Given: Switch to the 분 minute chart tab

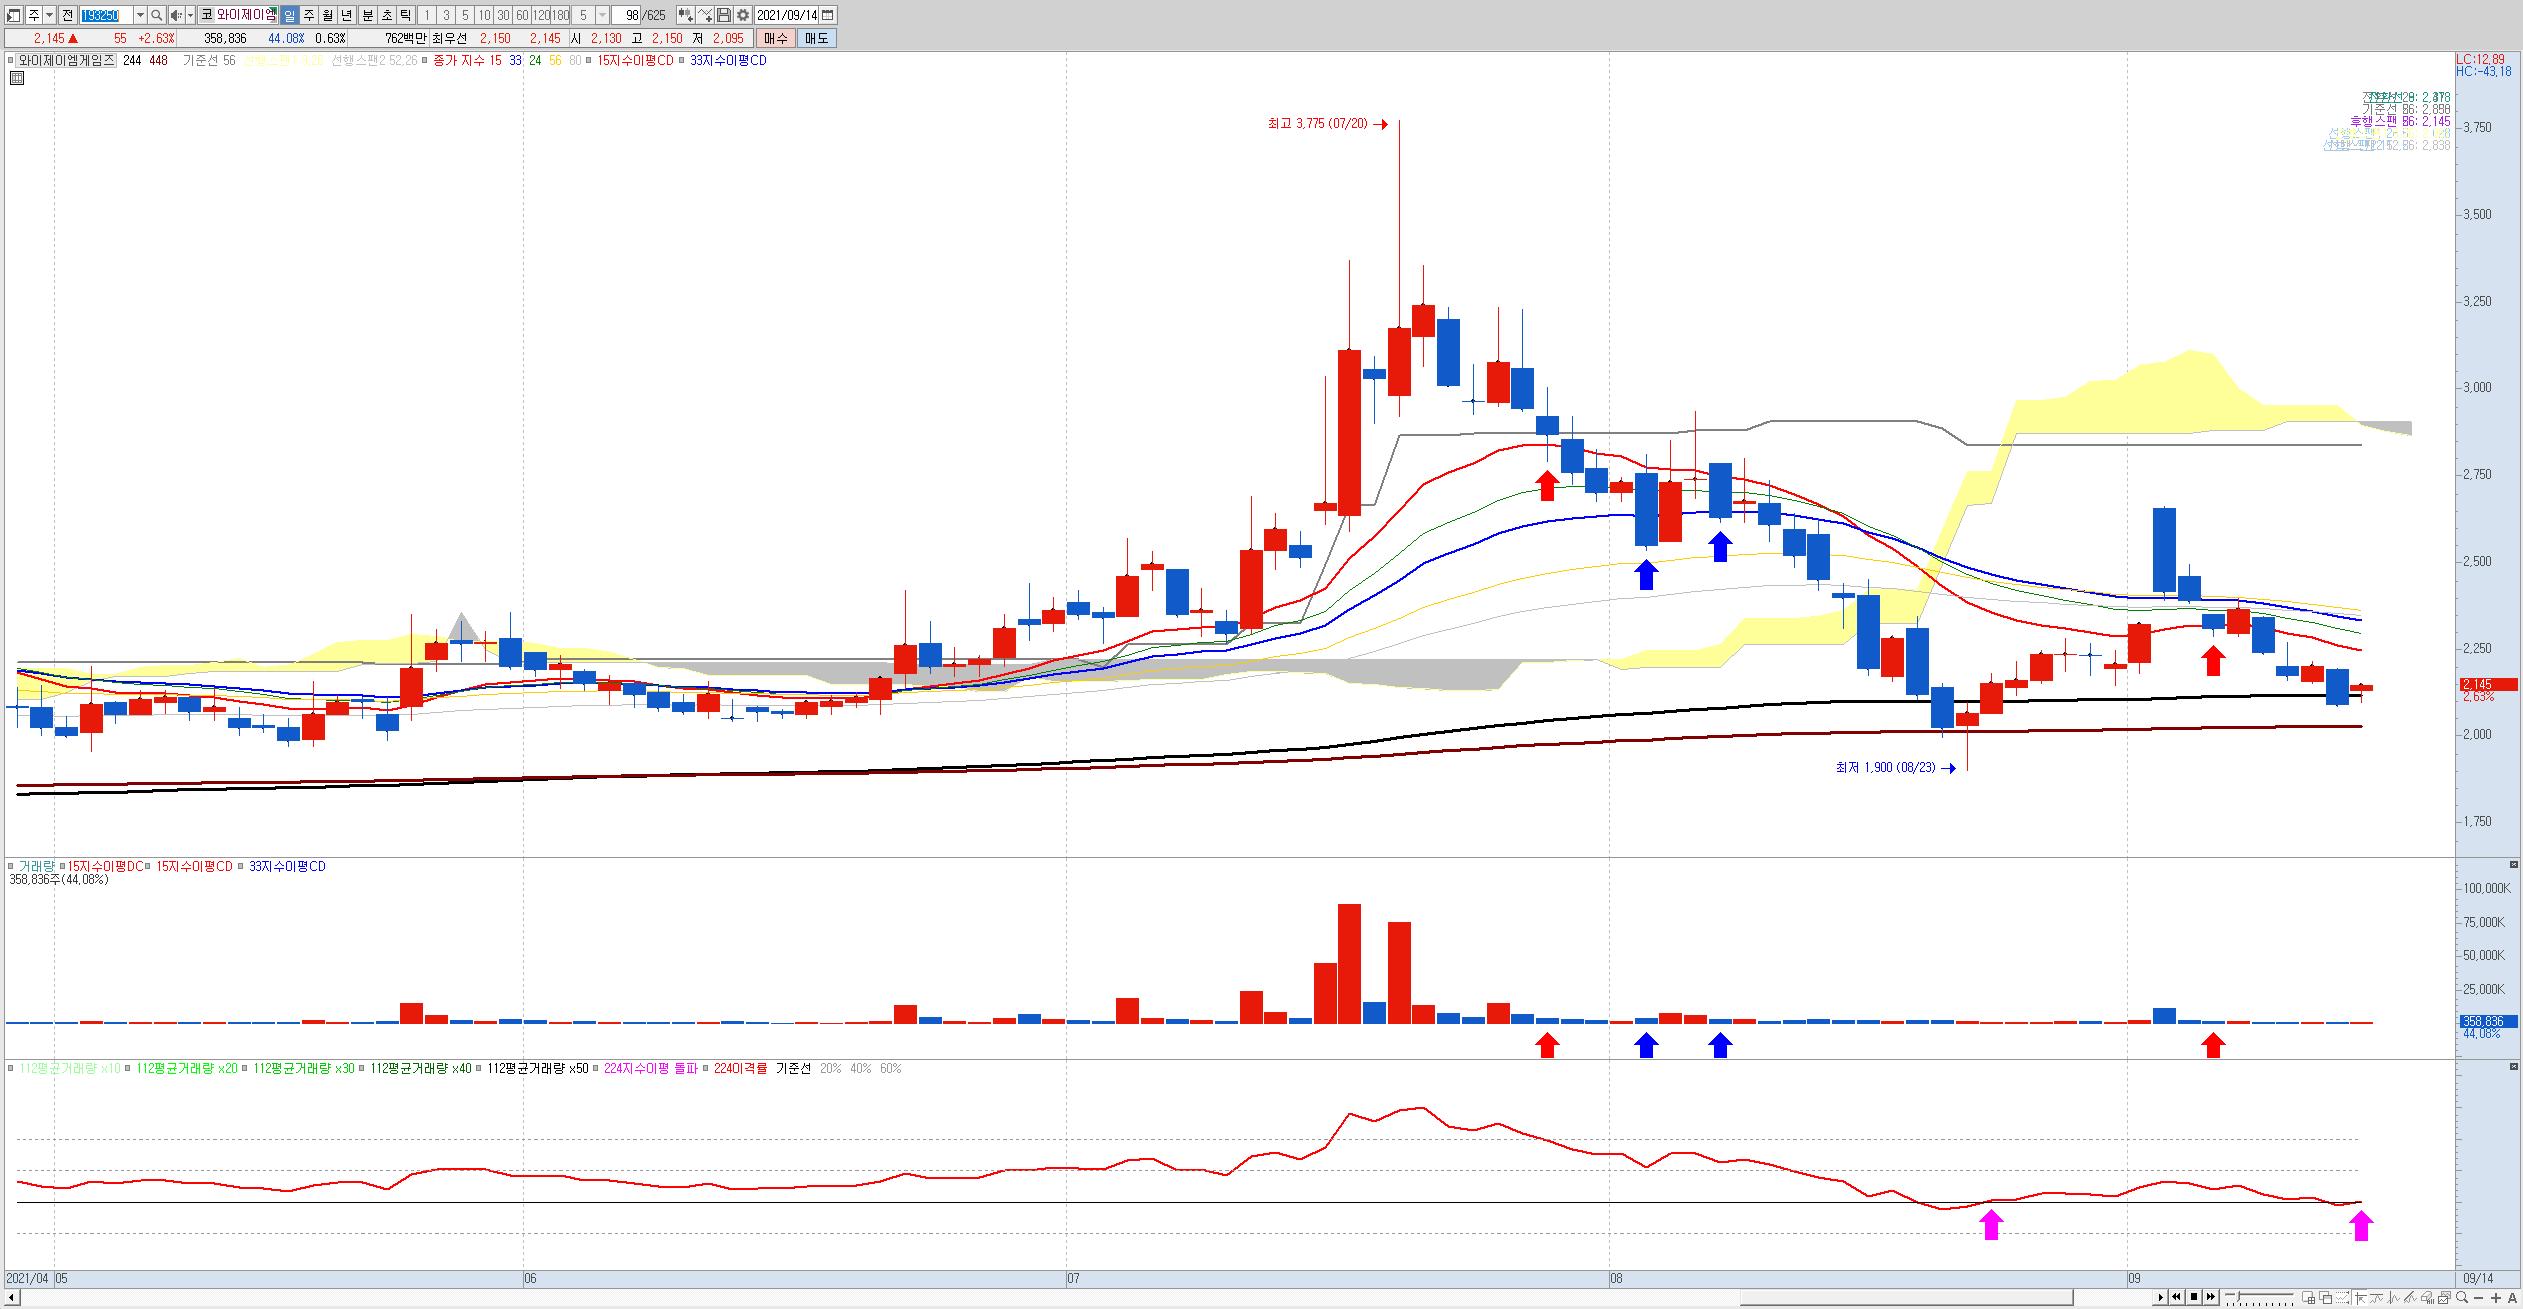Looking at the screenshot, I should [x=367, y=15].
